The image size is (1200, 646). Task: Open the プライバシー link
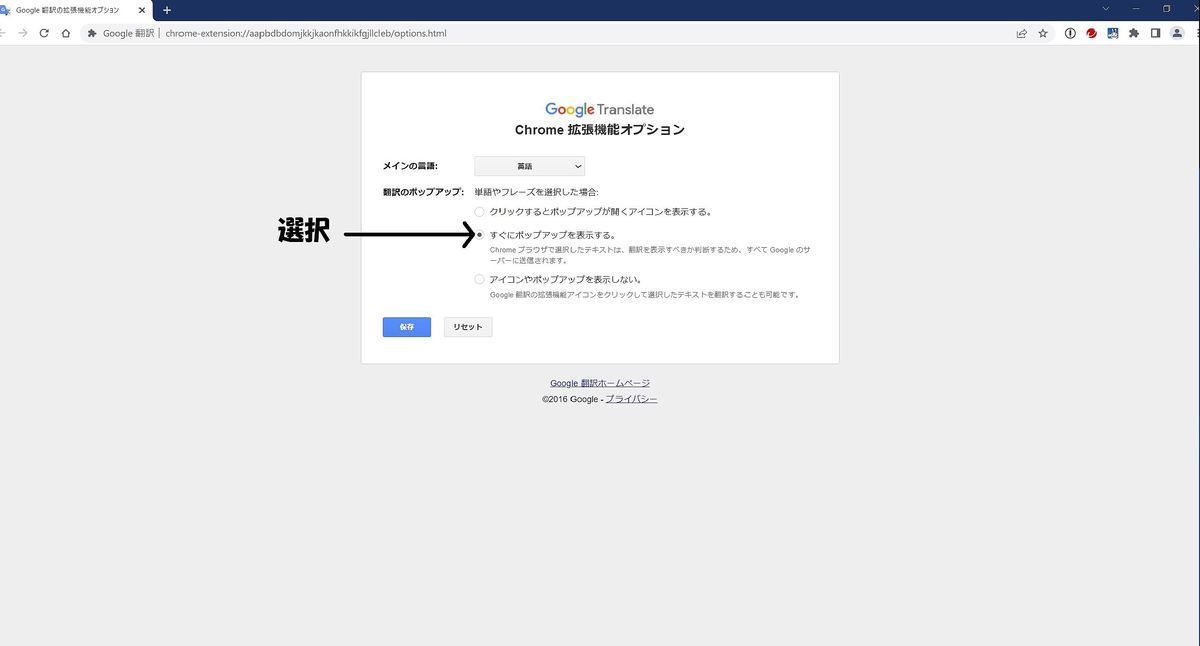click(x=631, y=399)
